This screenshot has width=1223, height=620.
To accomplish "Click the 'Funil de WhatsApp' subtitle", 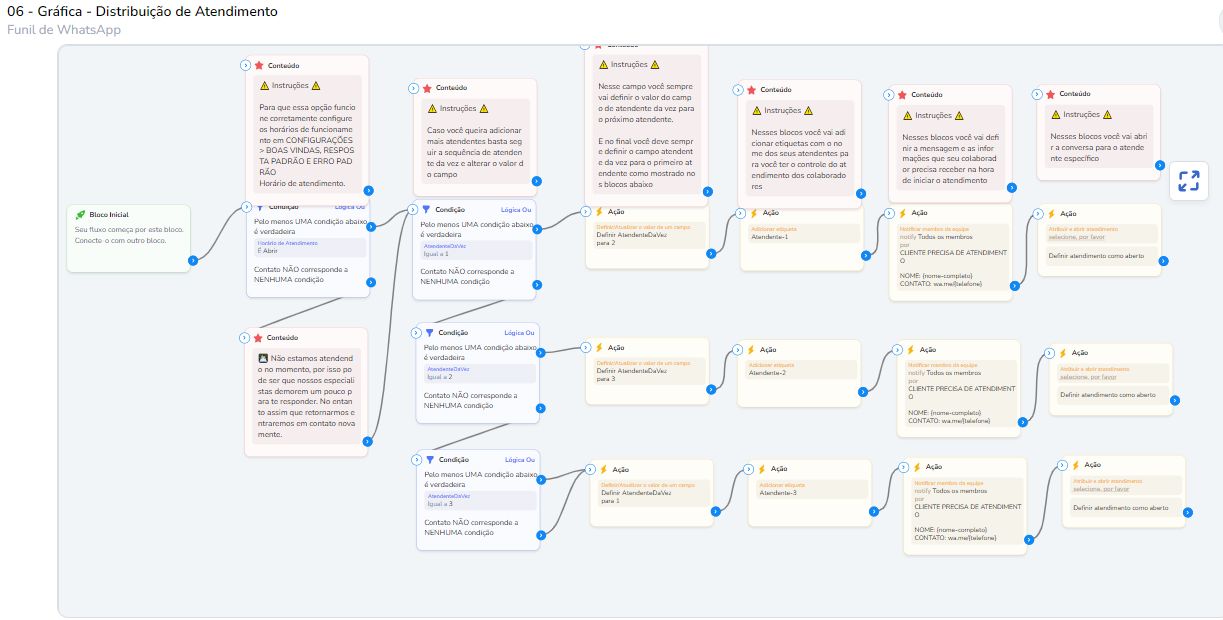I will click(64, 30).
